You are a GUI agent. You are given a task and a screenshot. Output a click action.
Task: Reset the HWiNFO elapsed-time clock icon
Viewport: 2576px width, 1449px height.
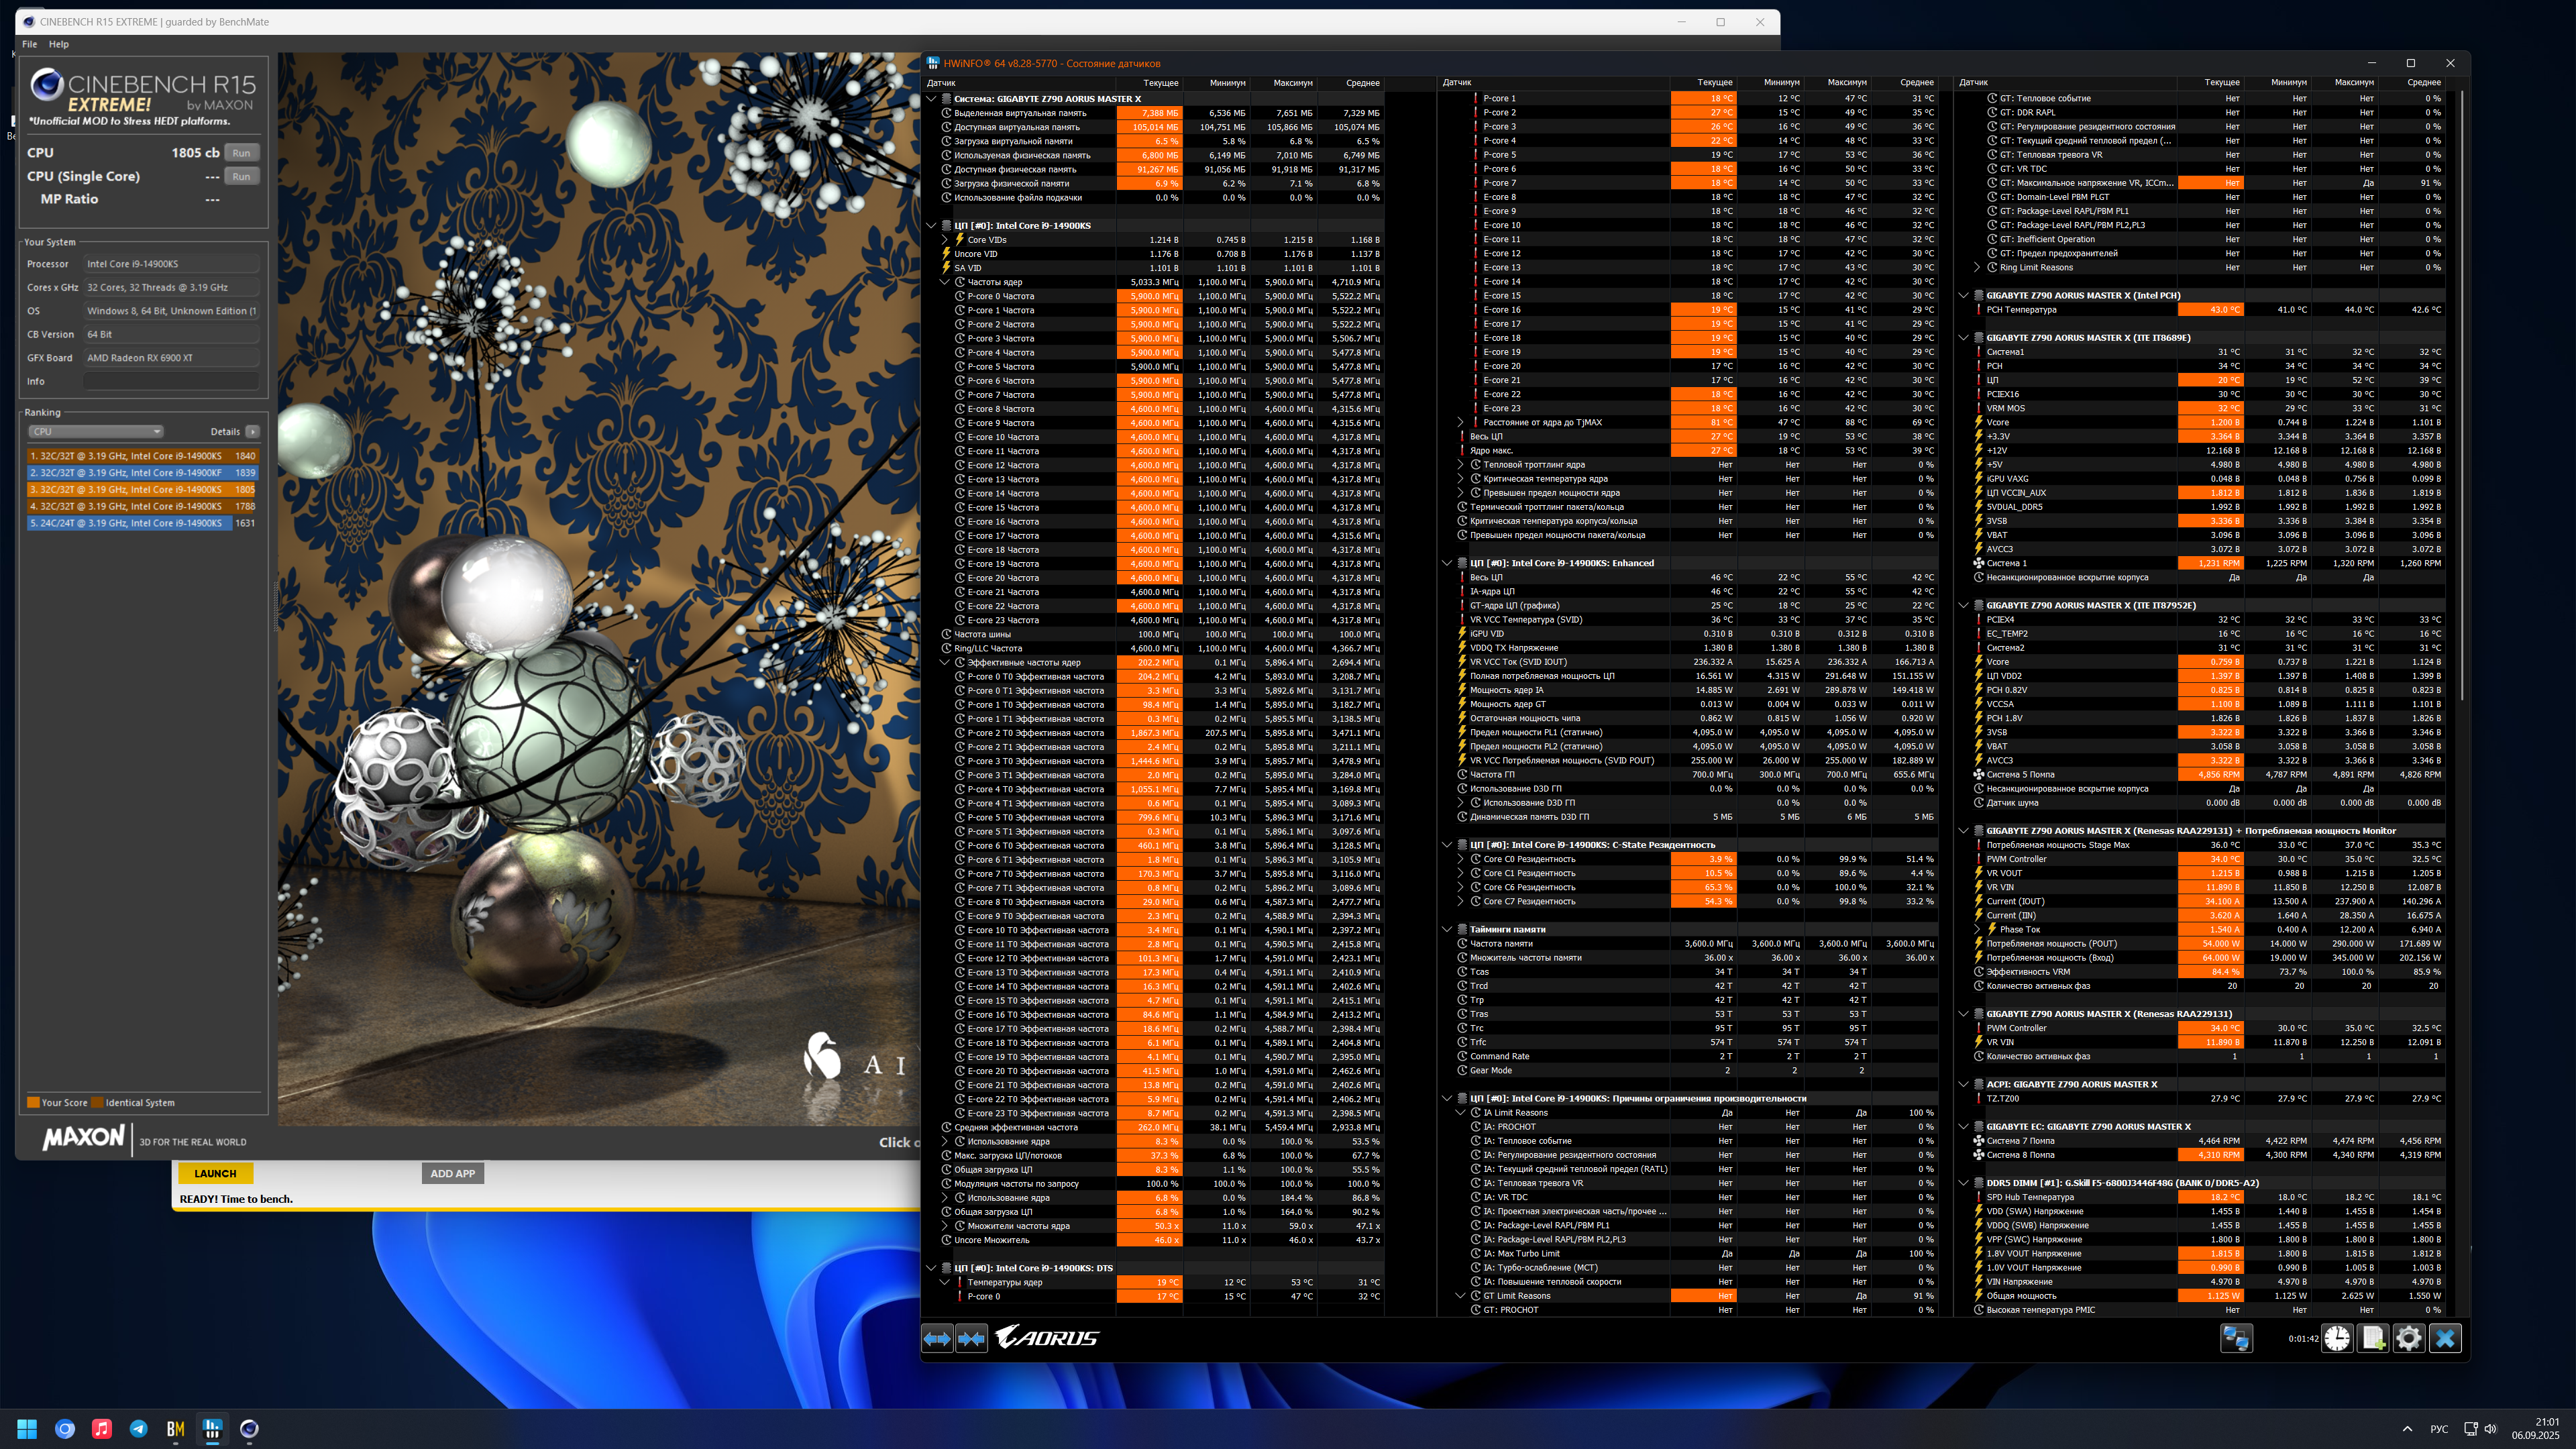2337,1338
